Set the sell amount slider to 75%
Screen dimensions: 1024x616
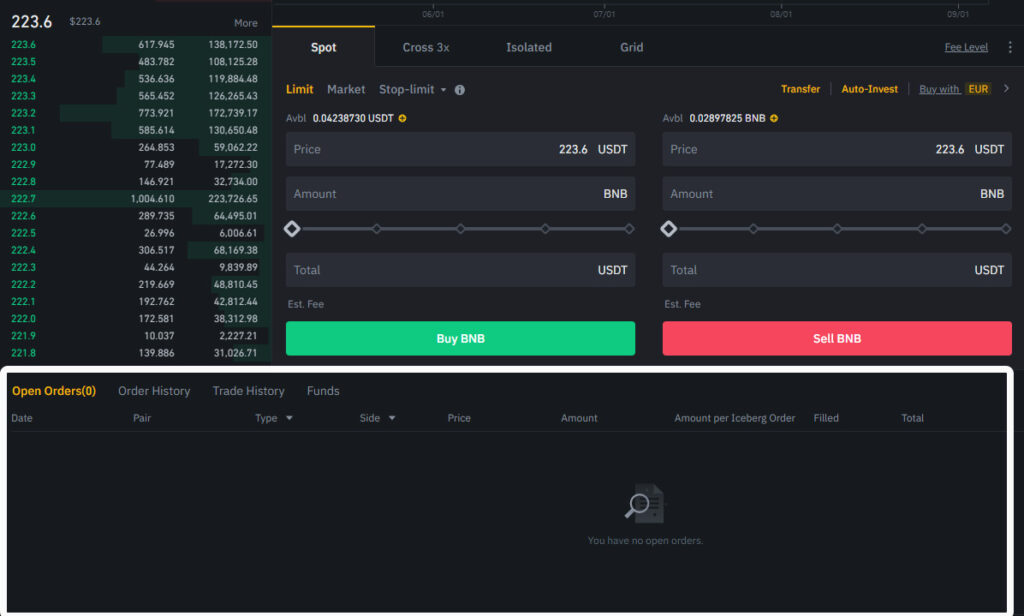(x=921, y=229)
